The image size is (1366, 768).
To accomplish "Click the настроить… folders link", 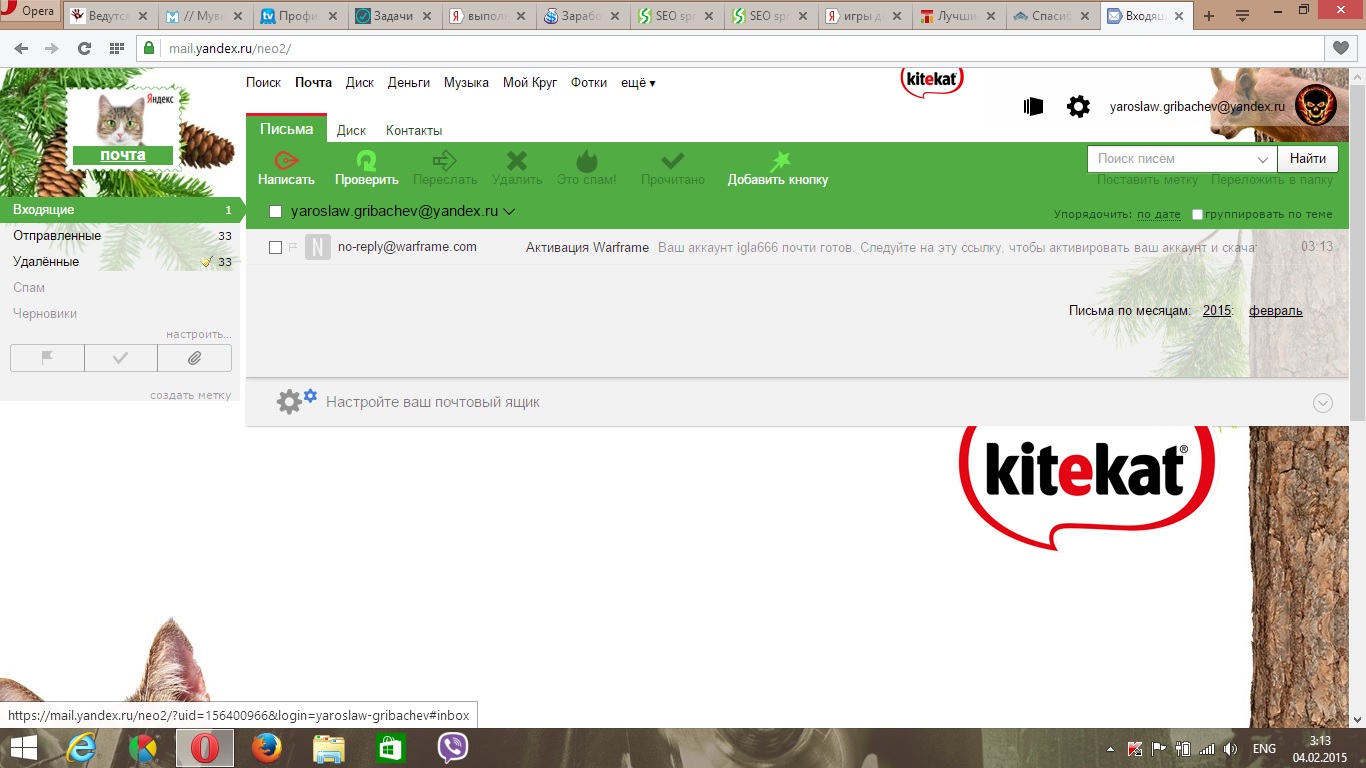I will tap(198, 334).
